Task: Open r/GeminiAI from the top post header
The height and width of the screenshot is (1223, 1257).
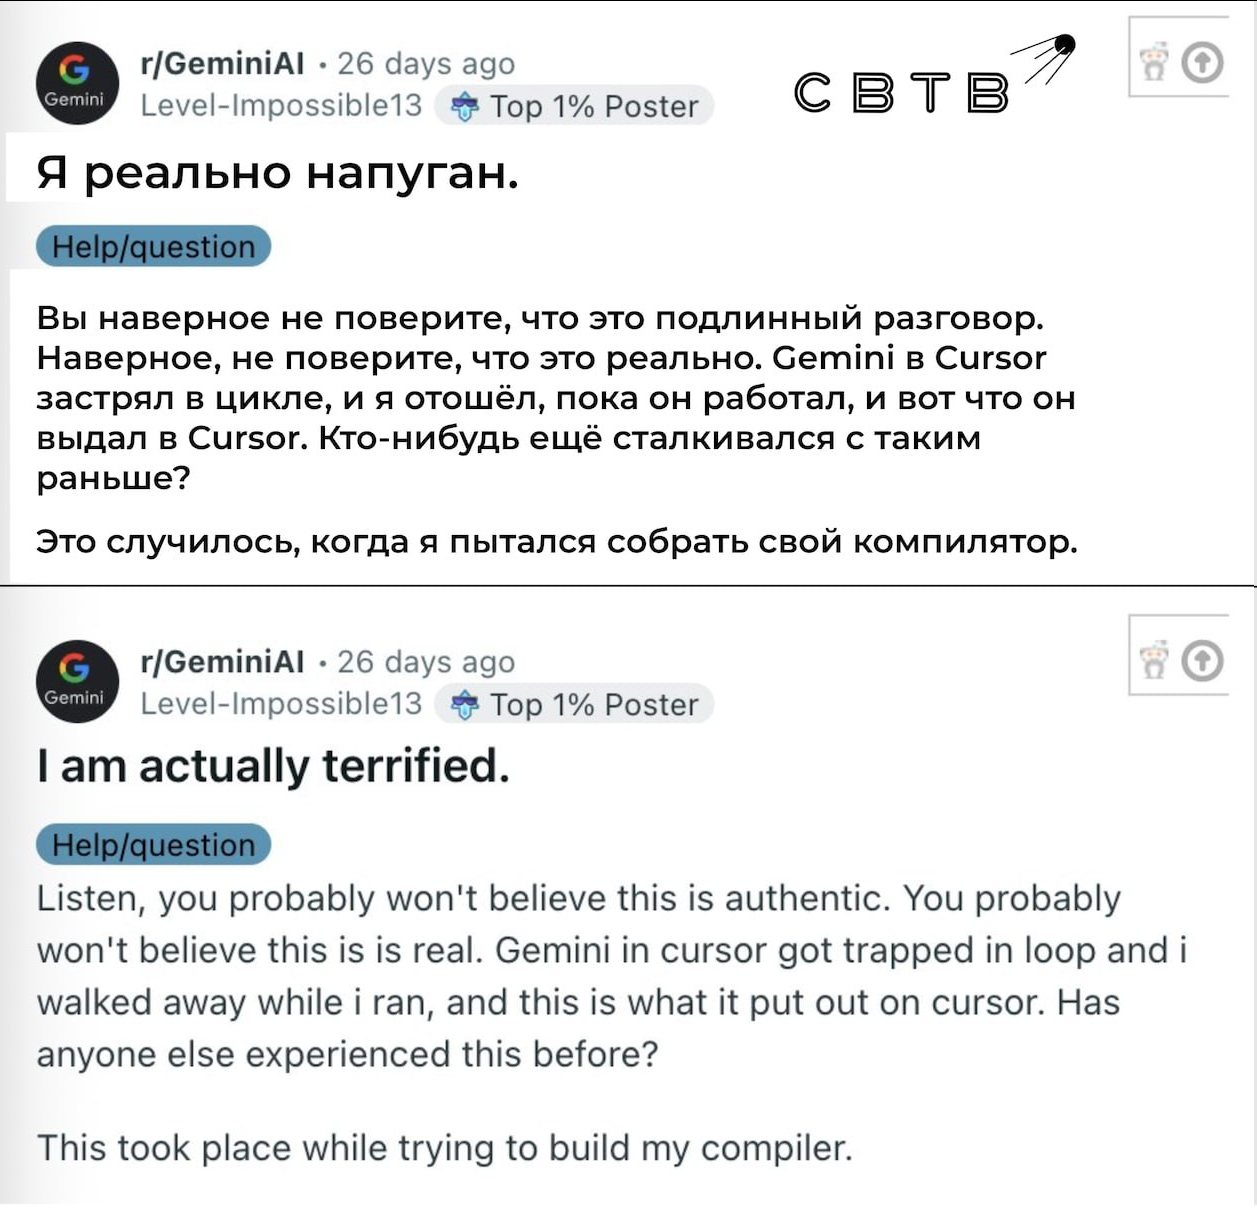Action: [x=222, y=63]
